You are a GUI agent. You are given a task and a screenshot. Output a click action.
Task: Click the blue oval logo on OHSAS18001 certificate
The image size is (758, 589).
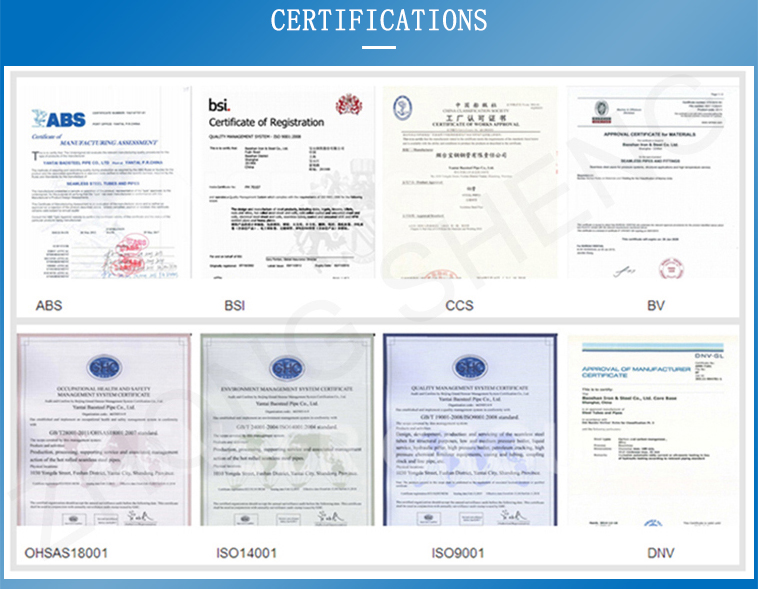pos(104,368)
